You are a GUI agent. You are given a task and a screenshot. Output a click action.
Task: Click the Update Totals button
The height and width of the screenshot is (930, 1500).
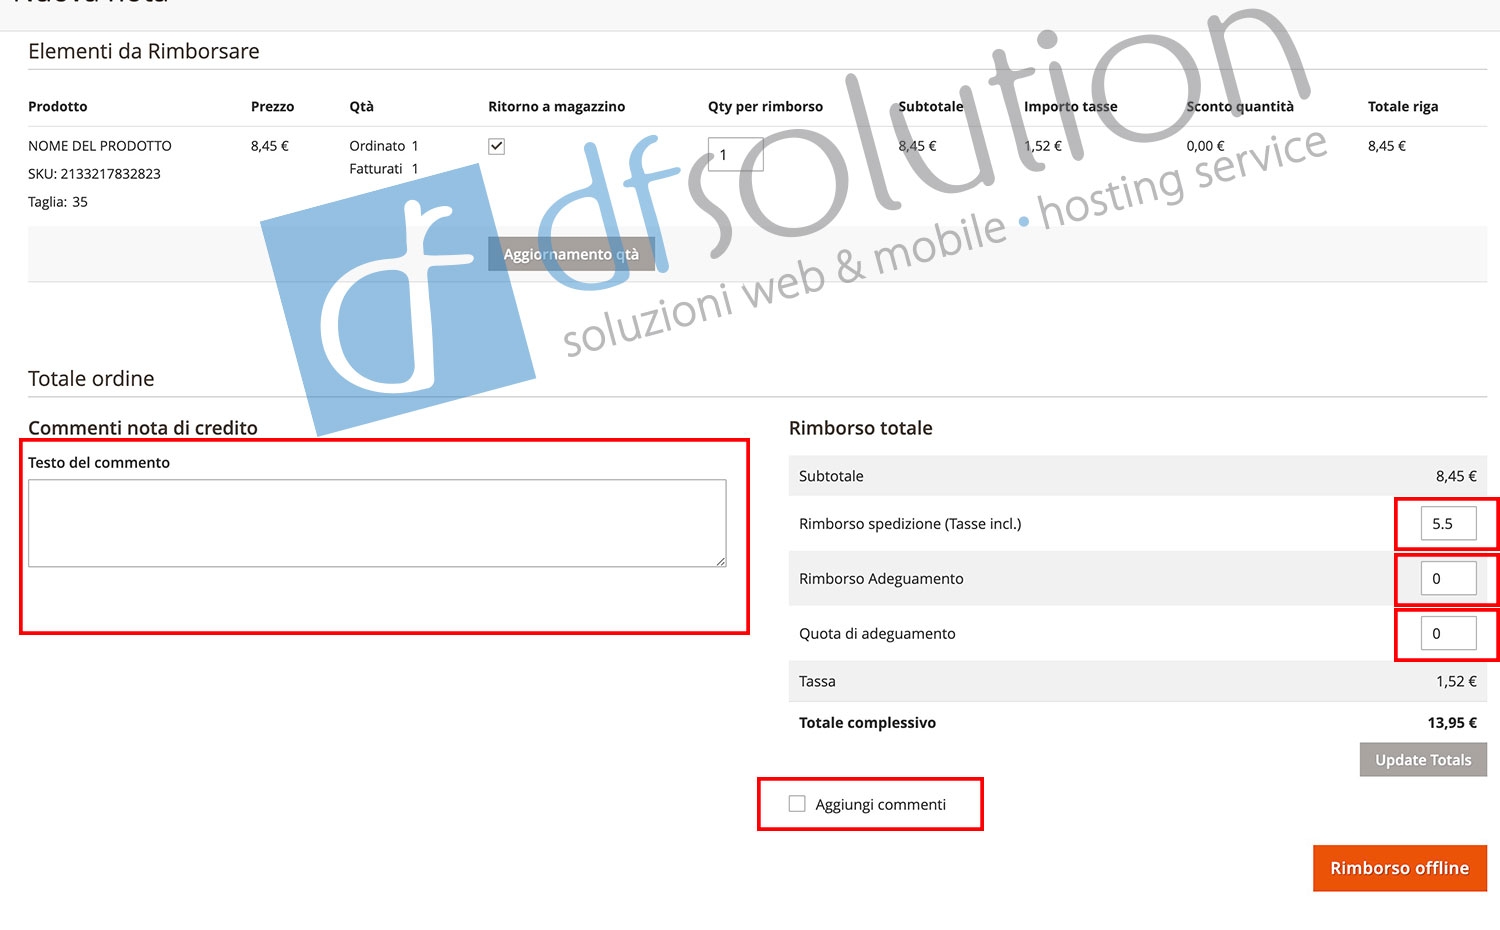point(1423,759)
